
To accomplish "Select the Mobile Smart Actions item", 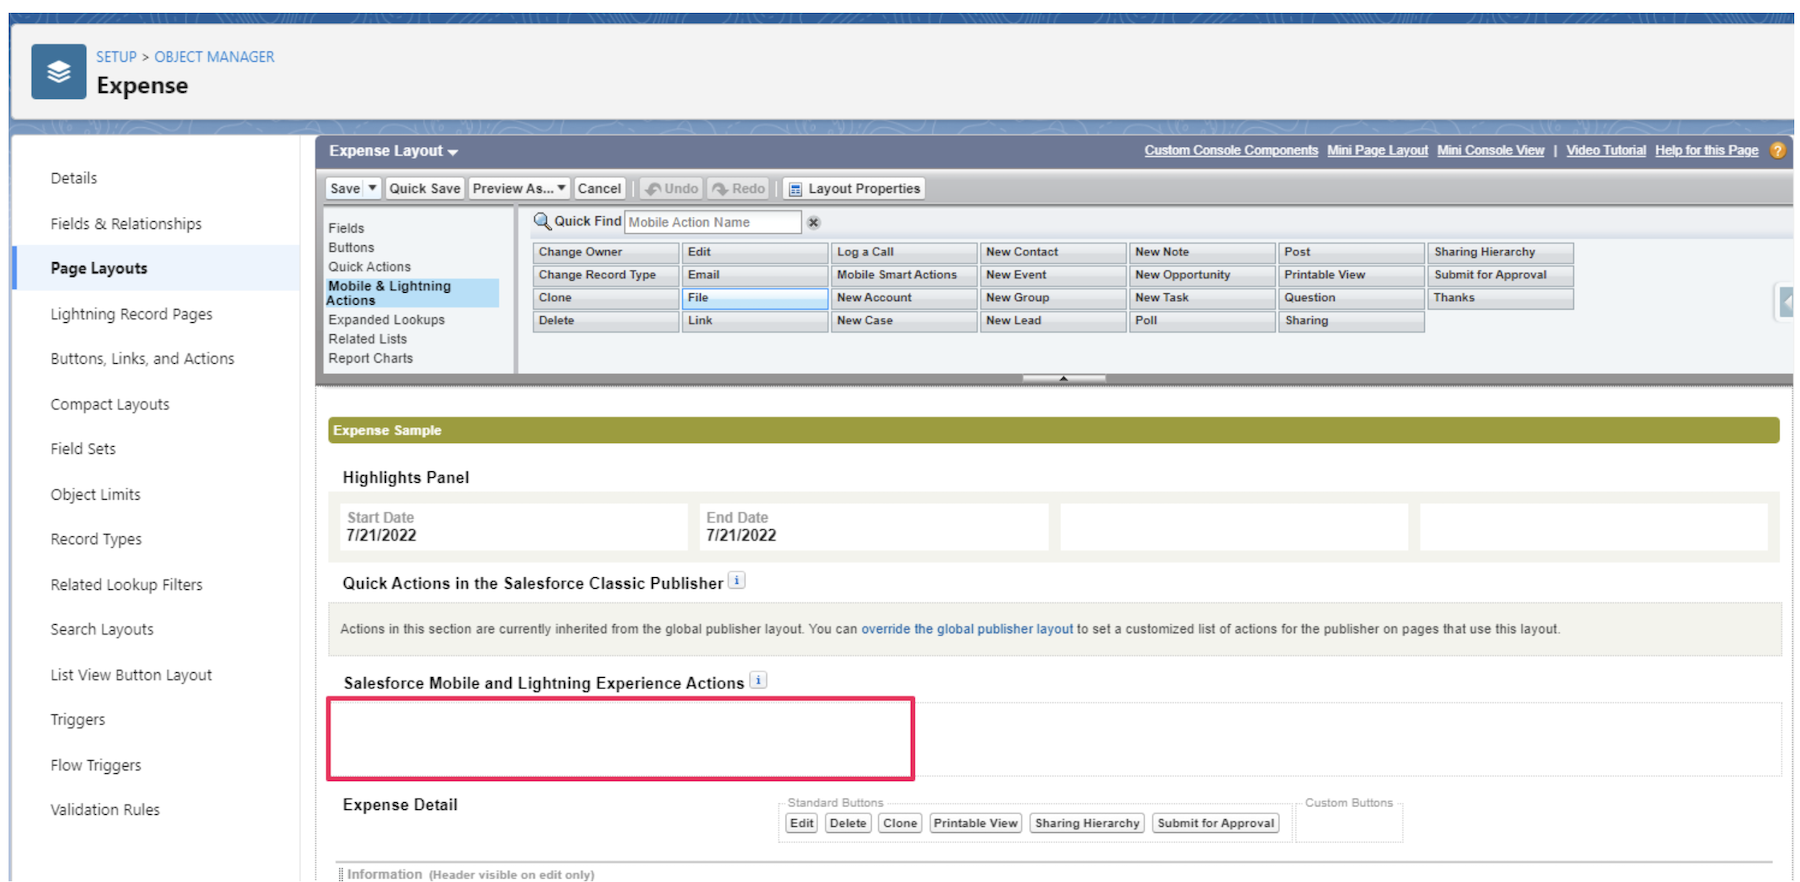I will 904,275.
